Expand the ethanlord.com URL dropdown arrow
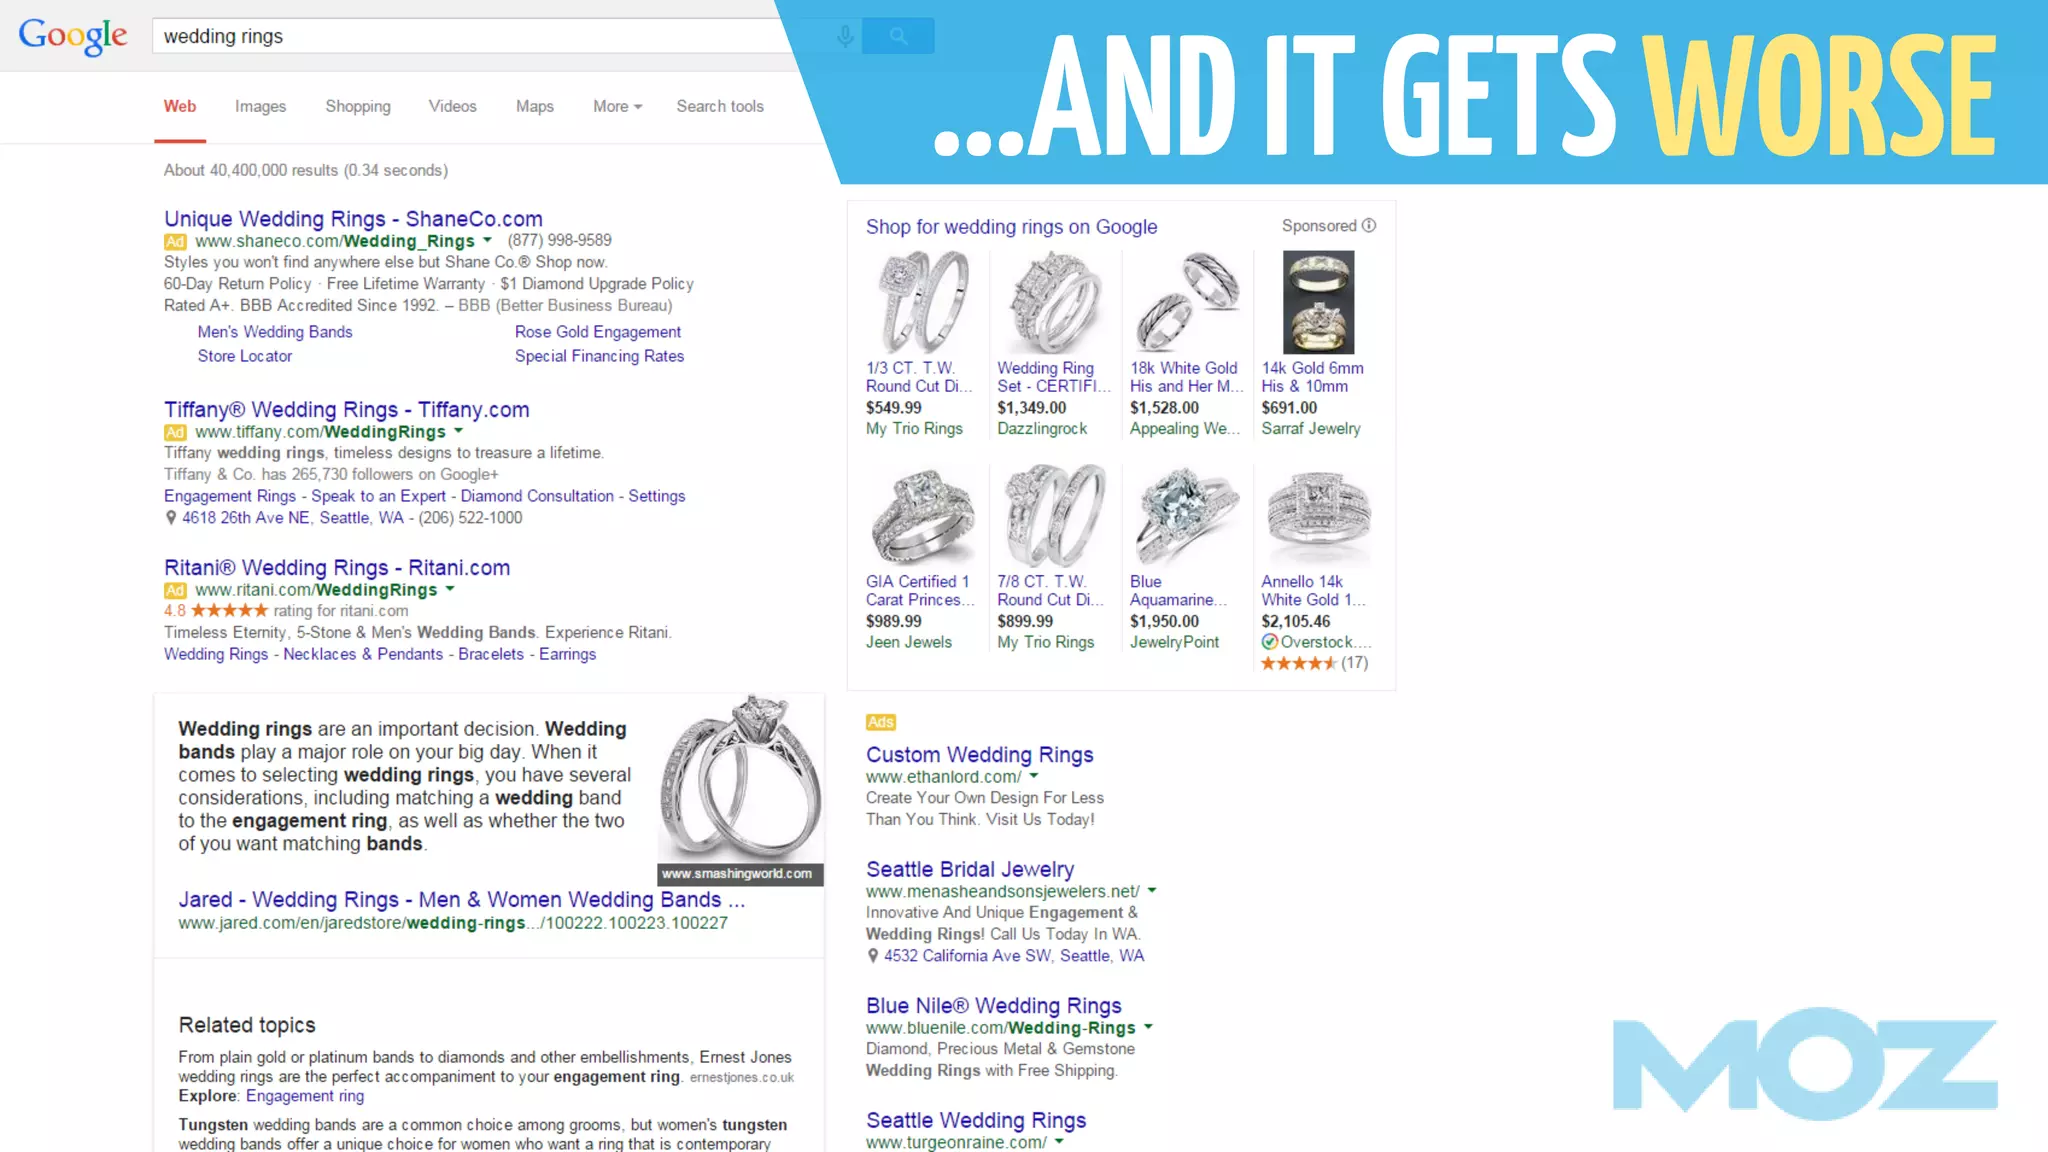 (x=1034, y=776)
